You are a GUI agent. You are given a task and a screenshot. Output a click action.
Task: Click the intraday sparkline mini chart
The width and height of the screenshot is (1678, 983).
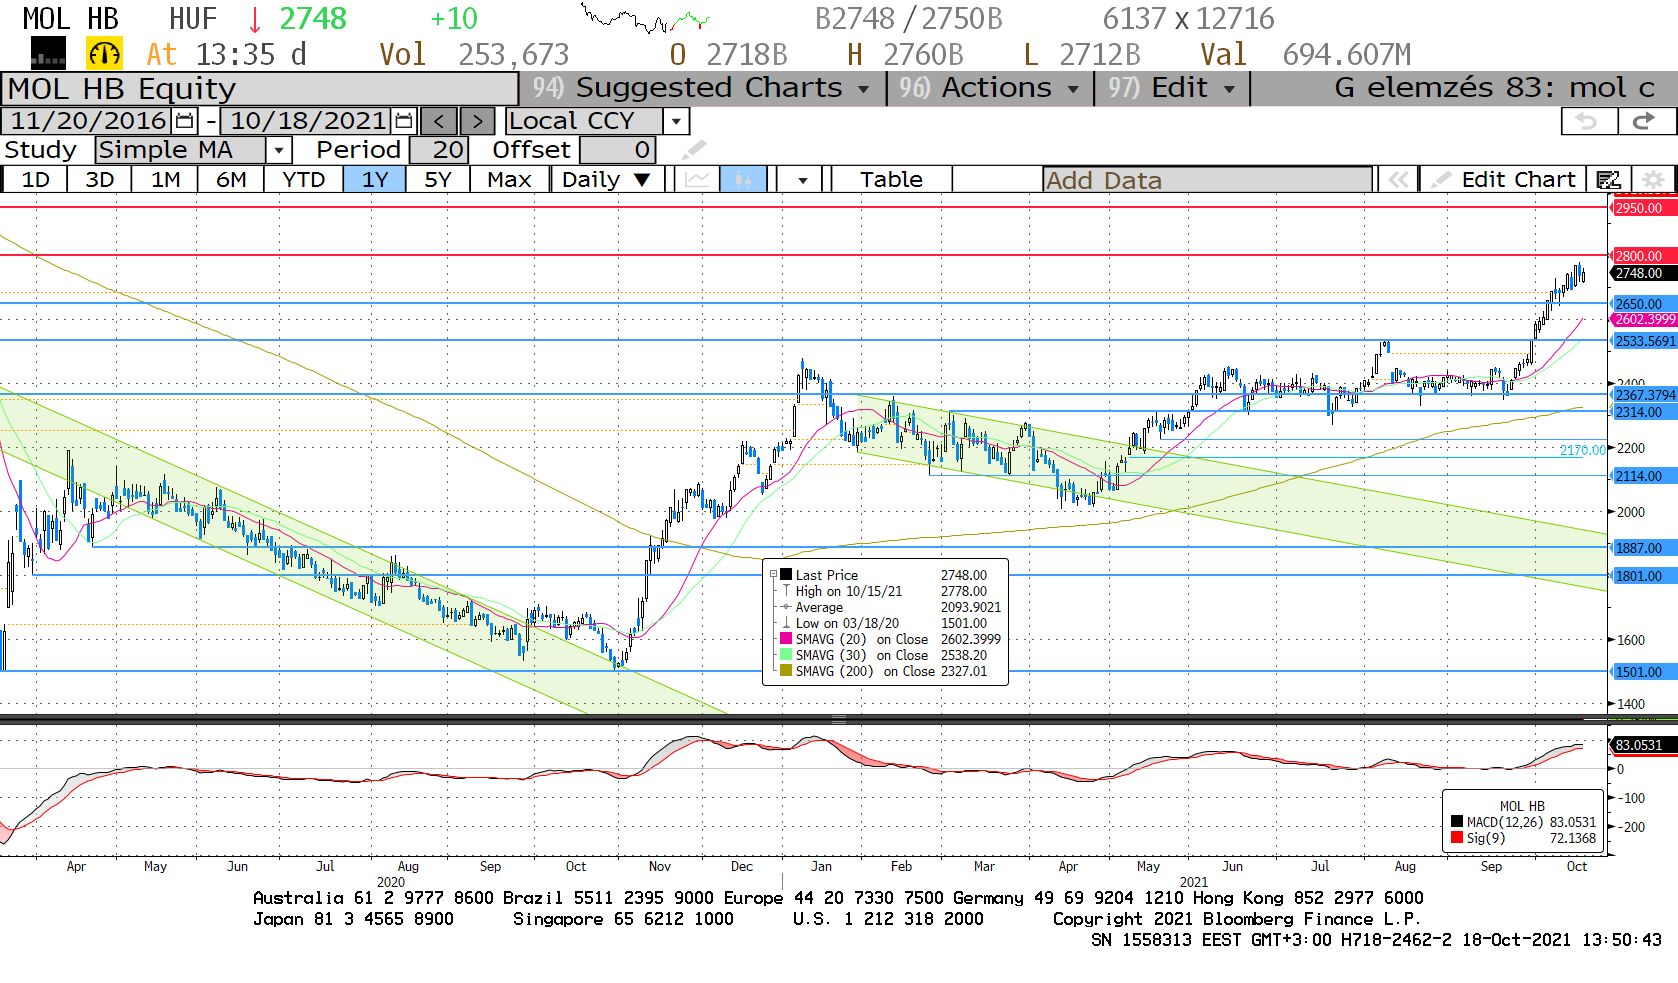(x=645, y=18)
